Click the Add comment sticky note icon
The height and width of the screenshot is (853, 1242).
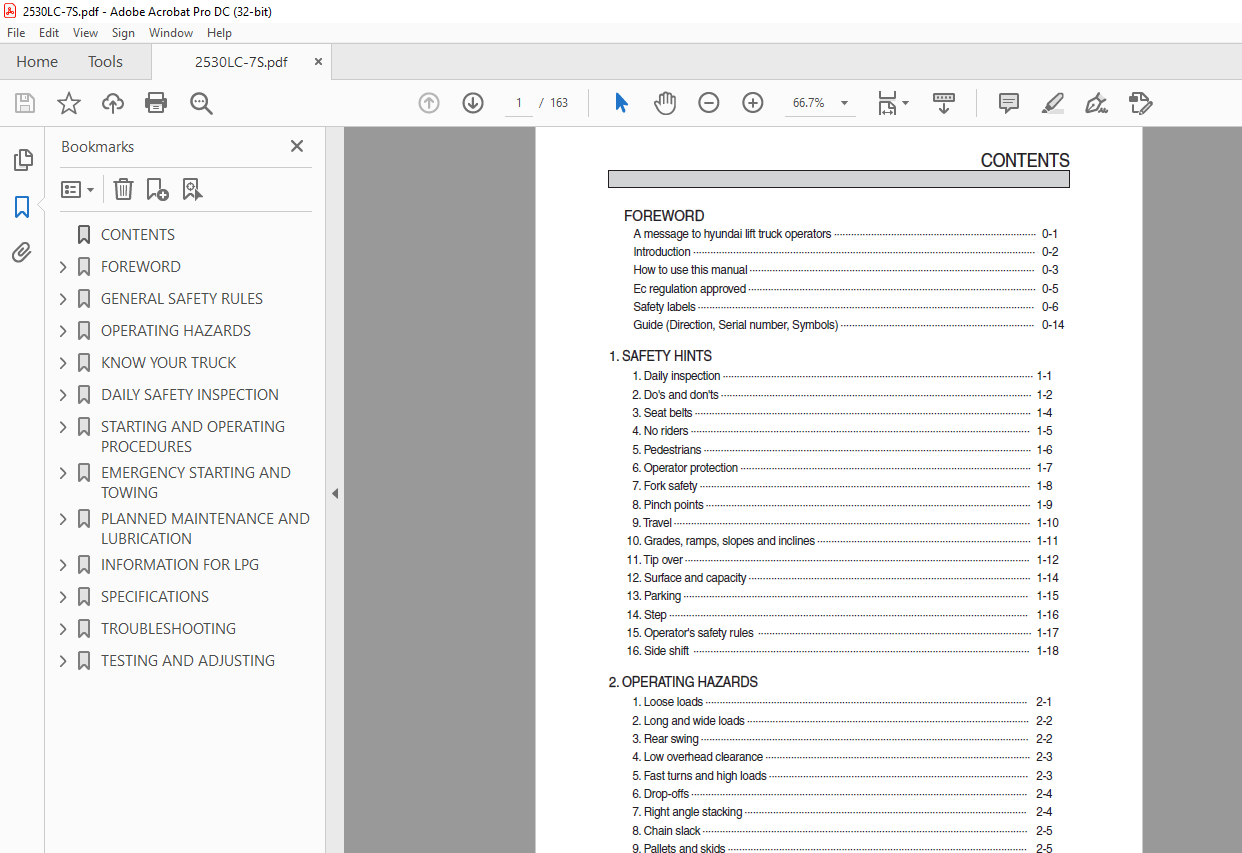(1008, 103)
